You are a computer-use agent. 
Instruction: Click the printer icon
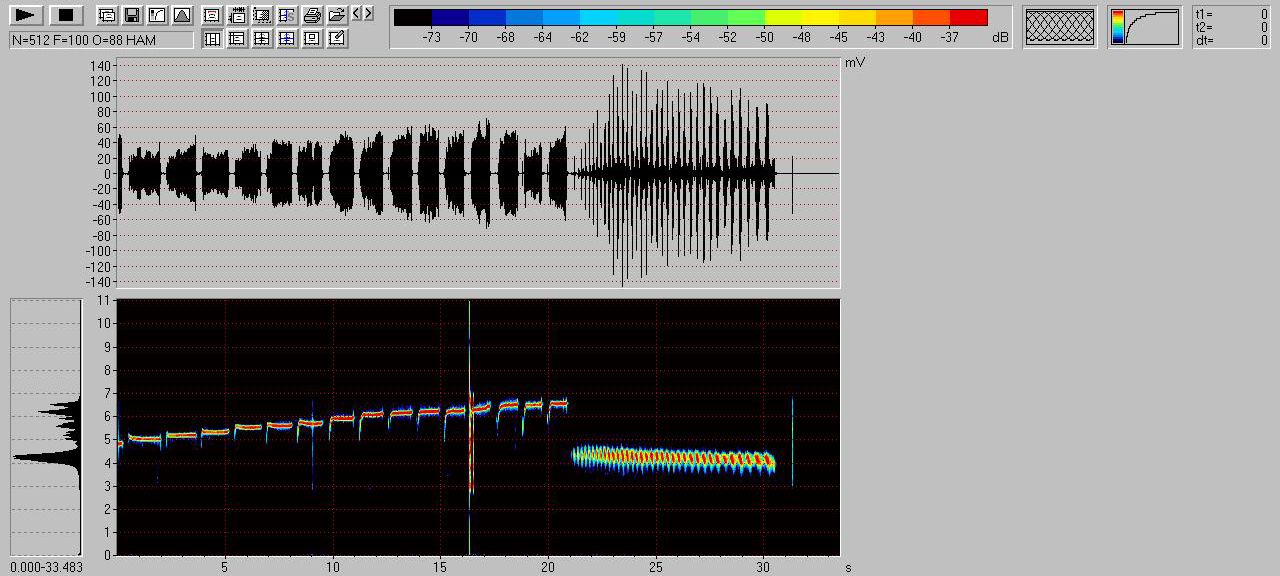click(312, 15)
